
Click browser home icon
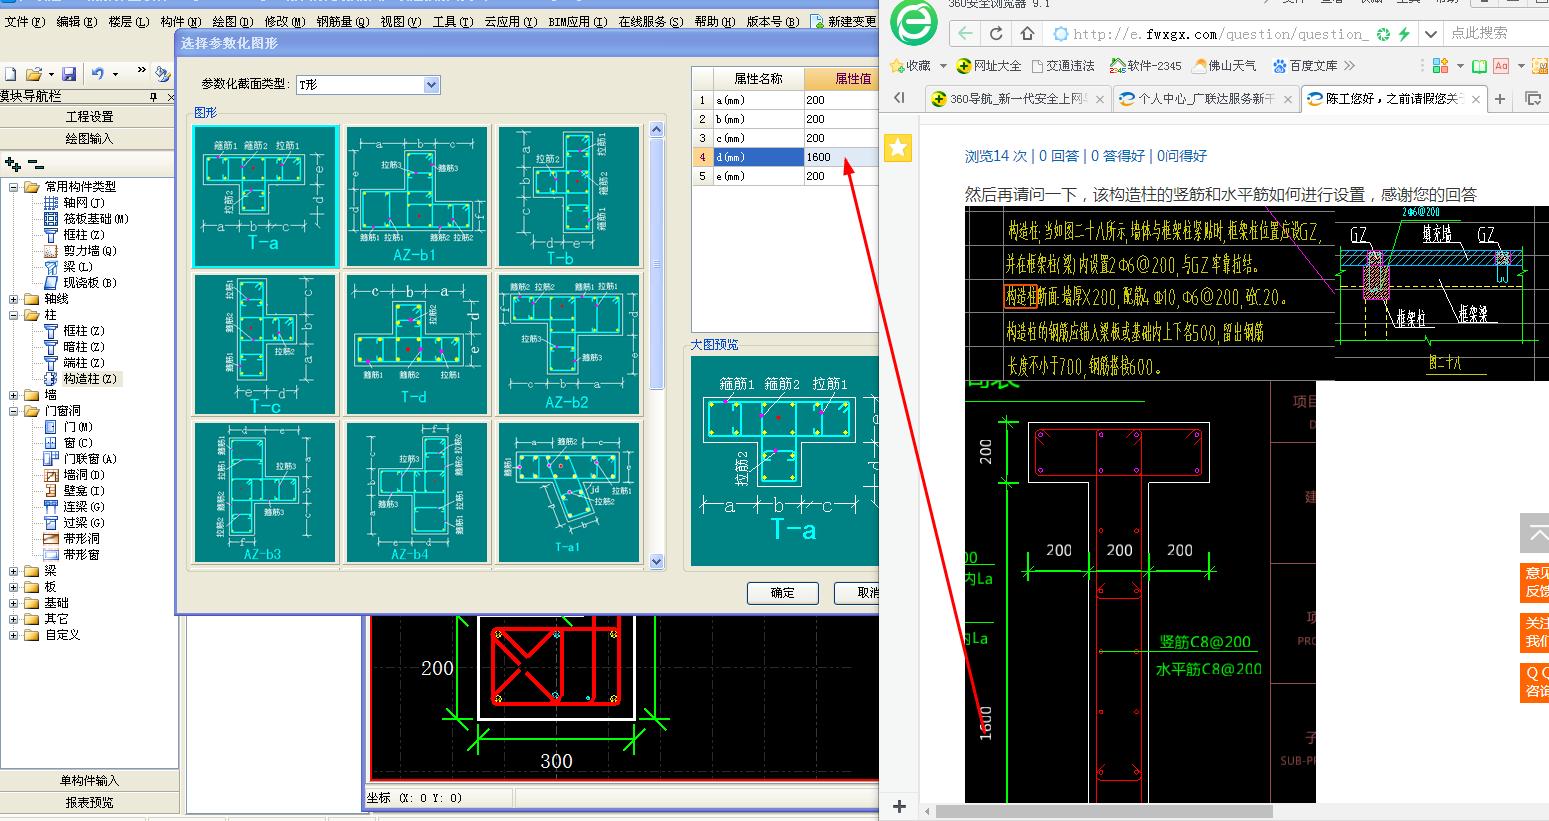(x=1027, y=33)
